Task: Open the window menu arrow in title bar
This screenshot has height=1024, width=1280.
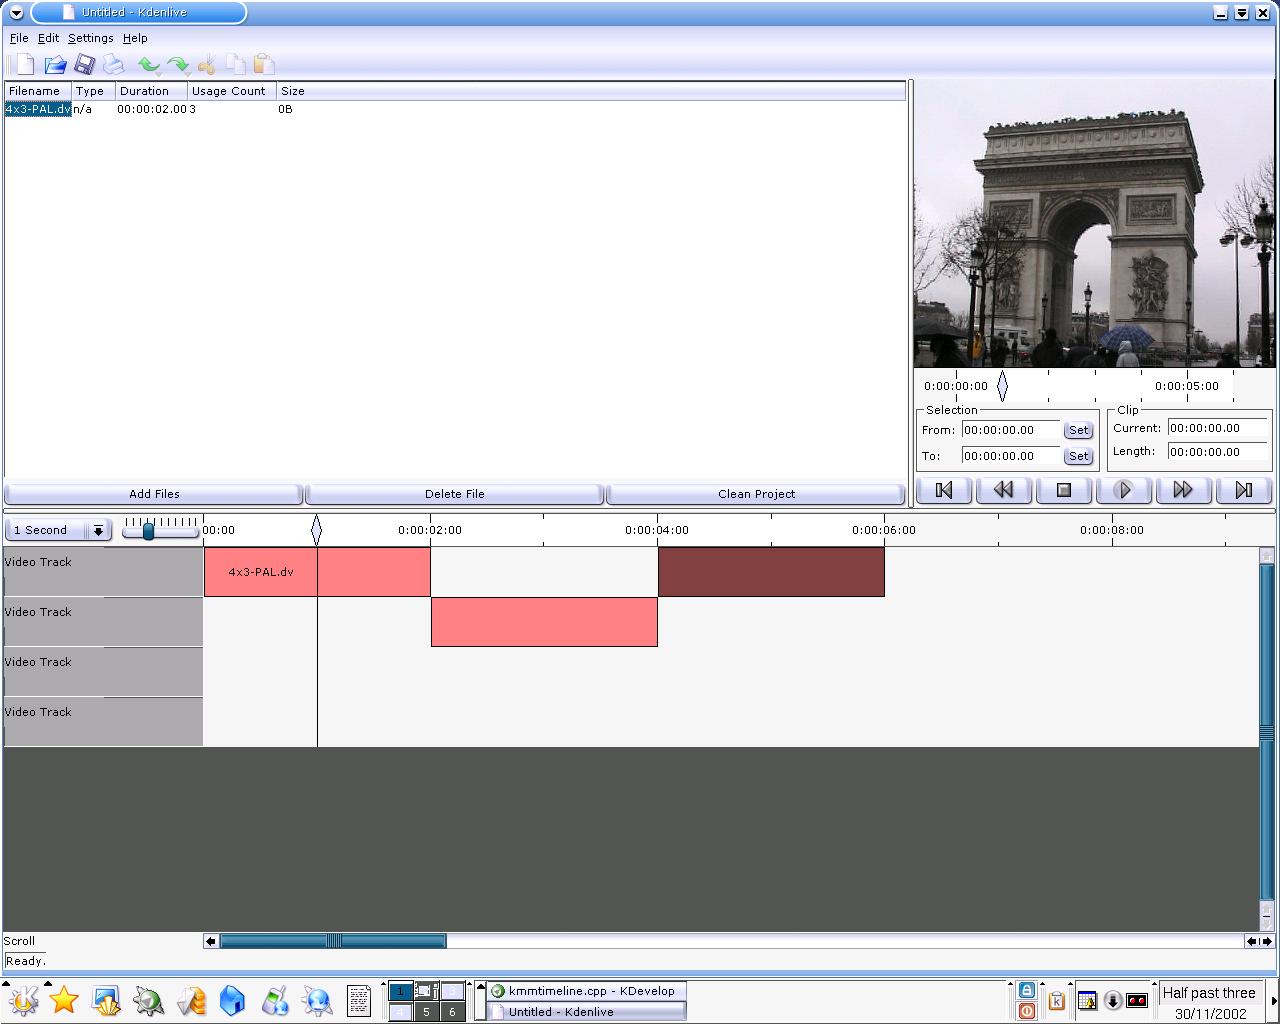Action: [x=16, y=13]
